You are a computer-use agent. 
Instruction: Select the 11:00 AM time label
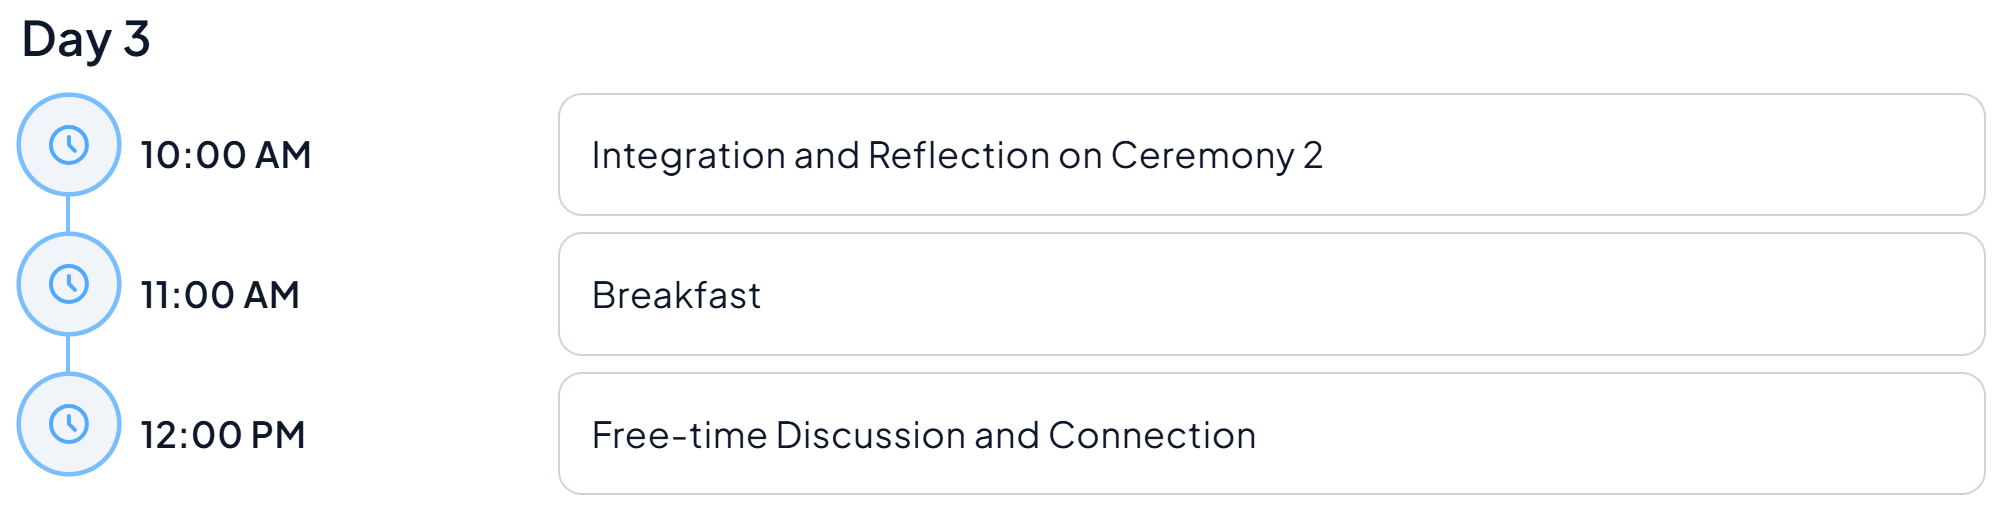(x=220, y=295)
